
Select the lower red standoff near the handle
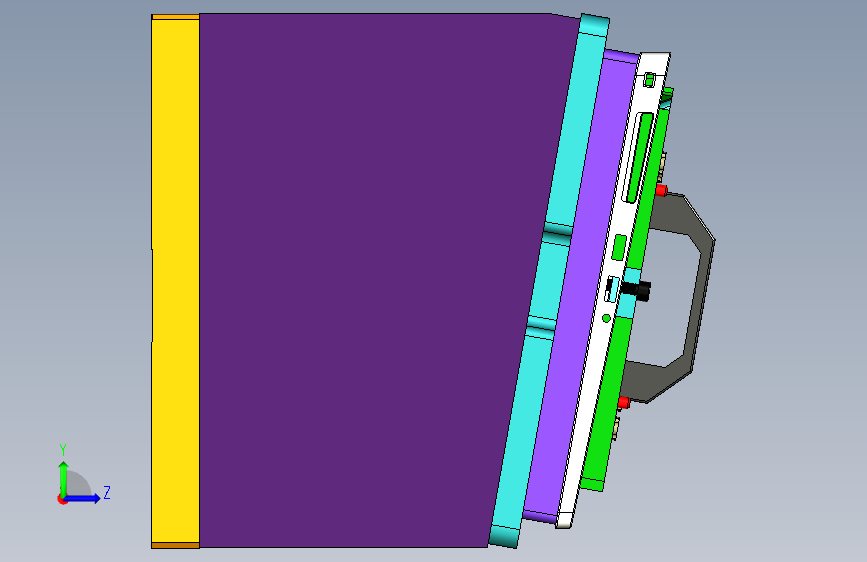click(624, 402)
